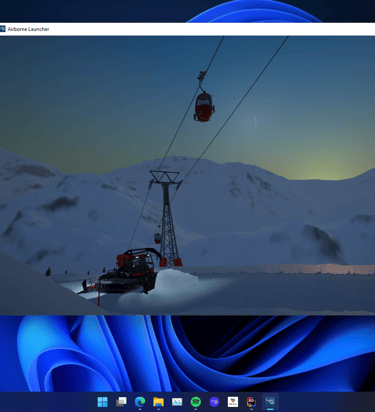Open the photo viewer app with landscape icon
The width and height of the screenshot is (375, 412).
(177, 402)
